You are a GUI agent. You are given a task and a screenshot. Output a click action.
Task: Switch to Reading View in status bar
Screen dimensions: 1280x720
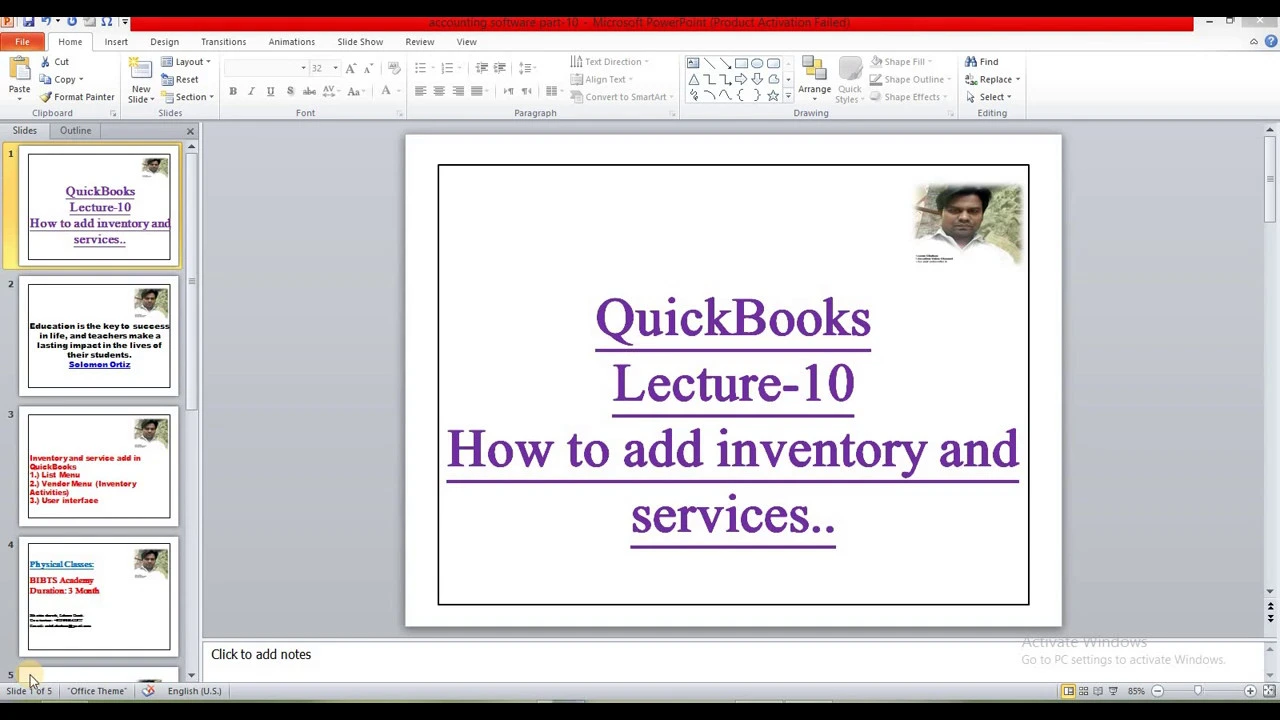(1098, 691)
